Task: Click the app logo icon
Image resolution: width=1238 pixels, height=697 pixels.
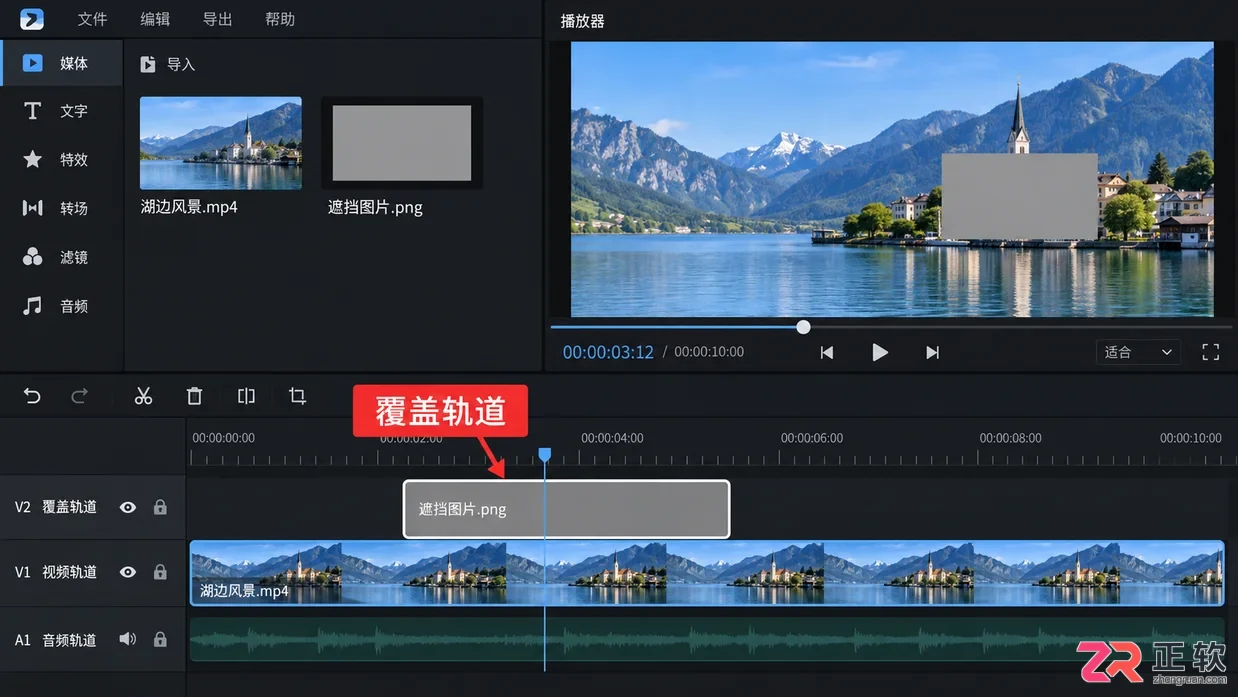Action: coord(32,19)
